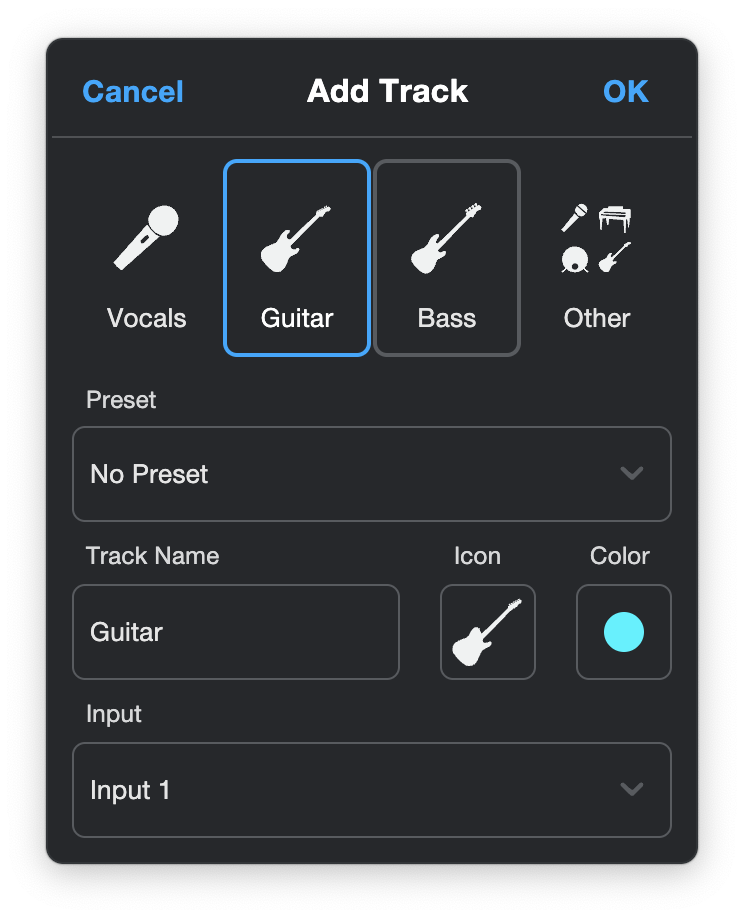Cancel adding the track
This screenshot has height=918, width=744.
133,92
